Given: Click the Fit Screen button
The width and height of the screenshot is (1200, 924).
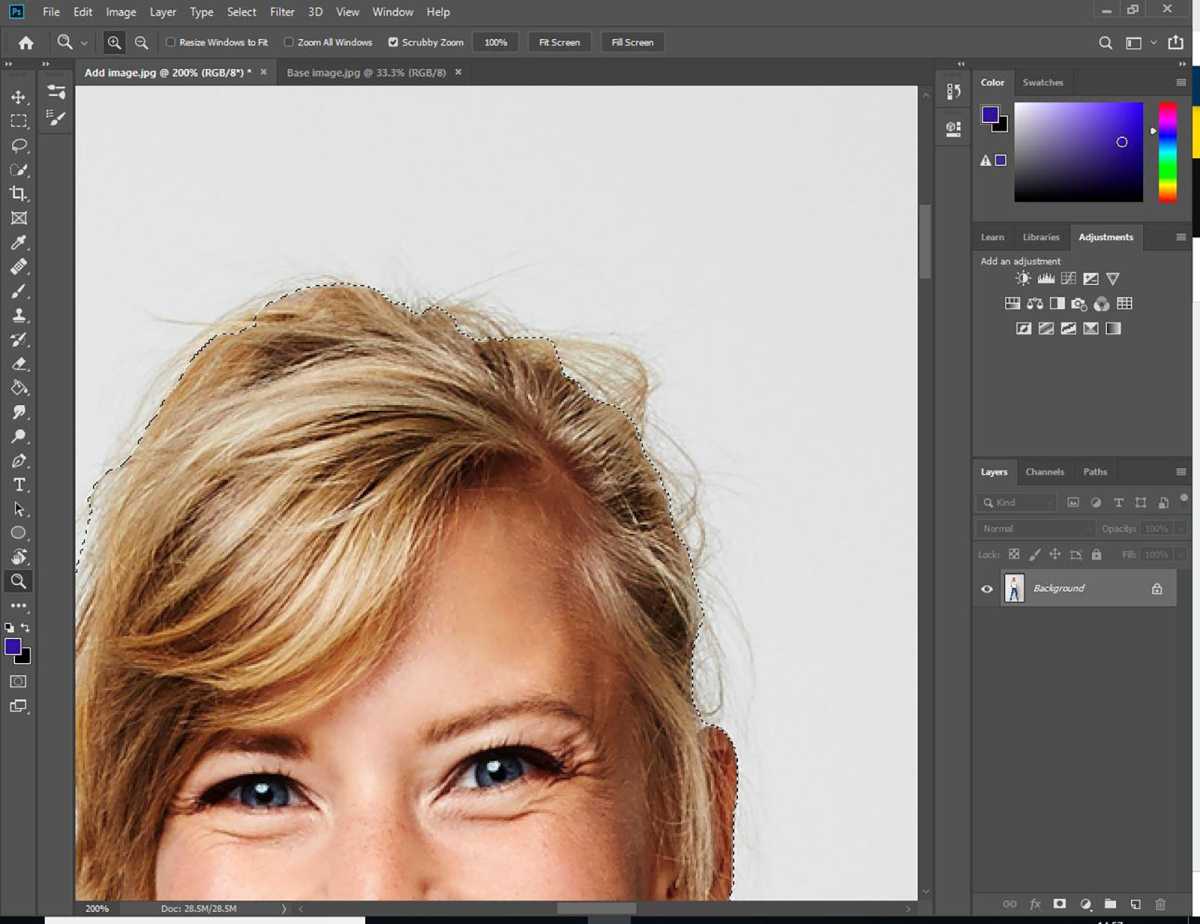Looking at the screenshot, I should (x=560, y=43).
